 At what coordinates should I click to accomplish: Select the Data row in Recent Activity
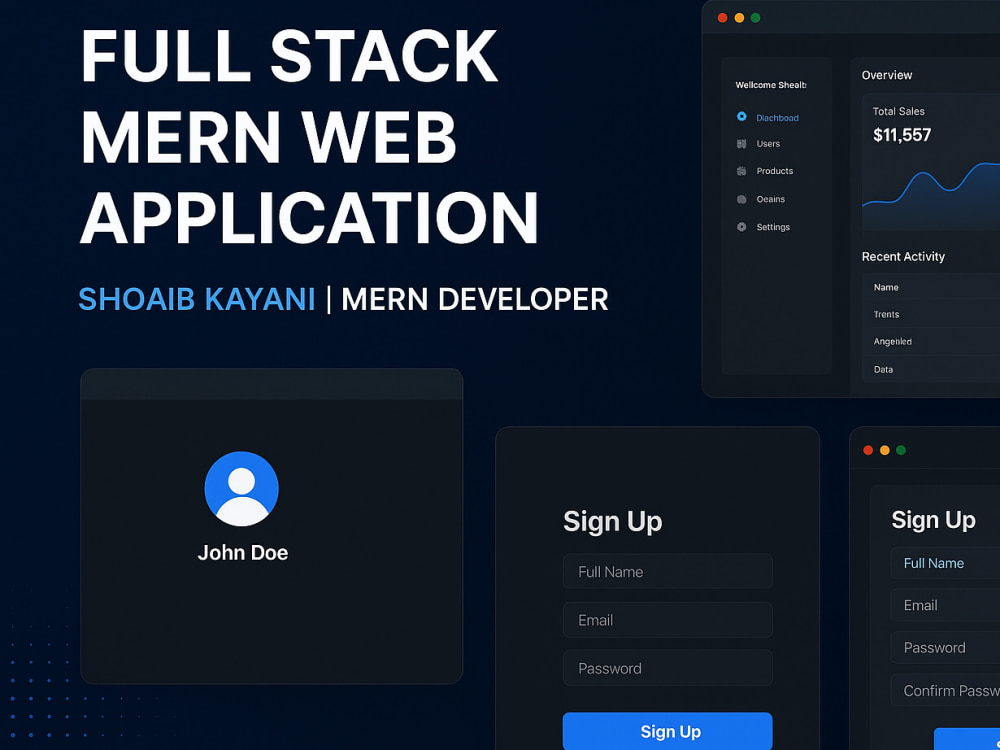coord(931,369)
